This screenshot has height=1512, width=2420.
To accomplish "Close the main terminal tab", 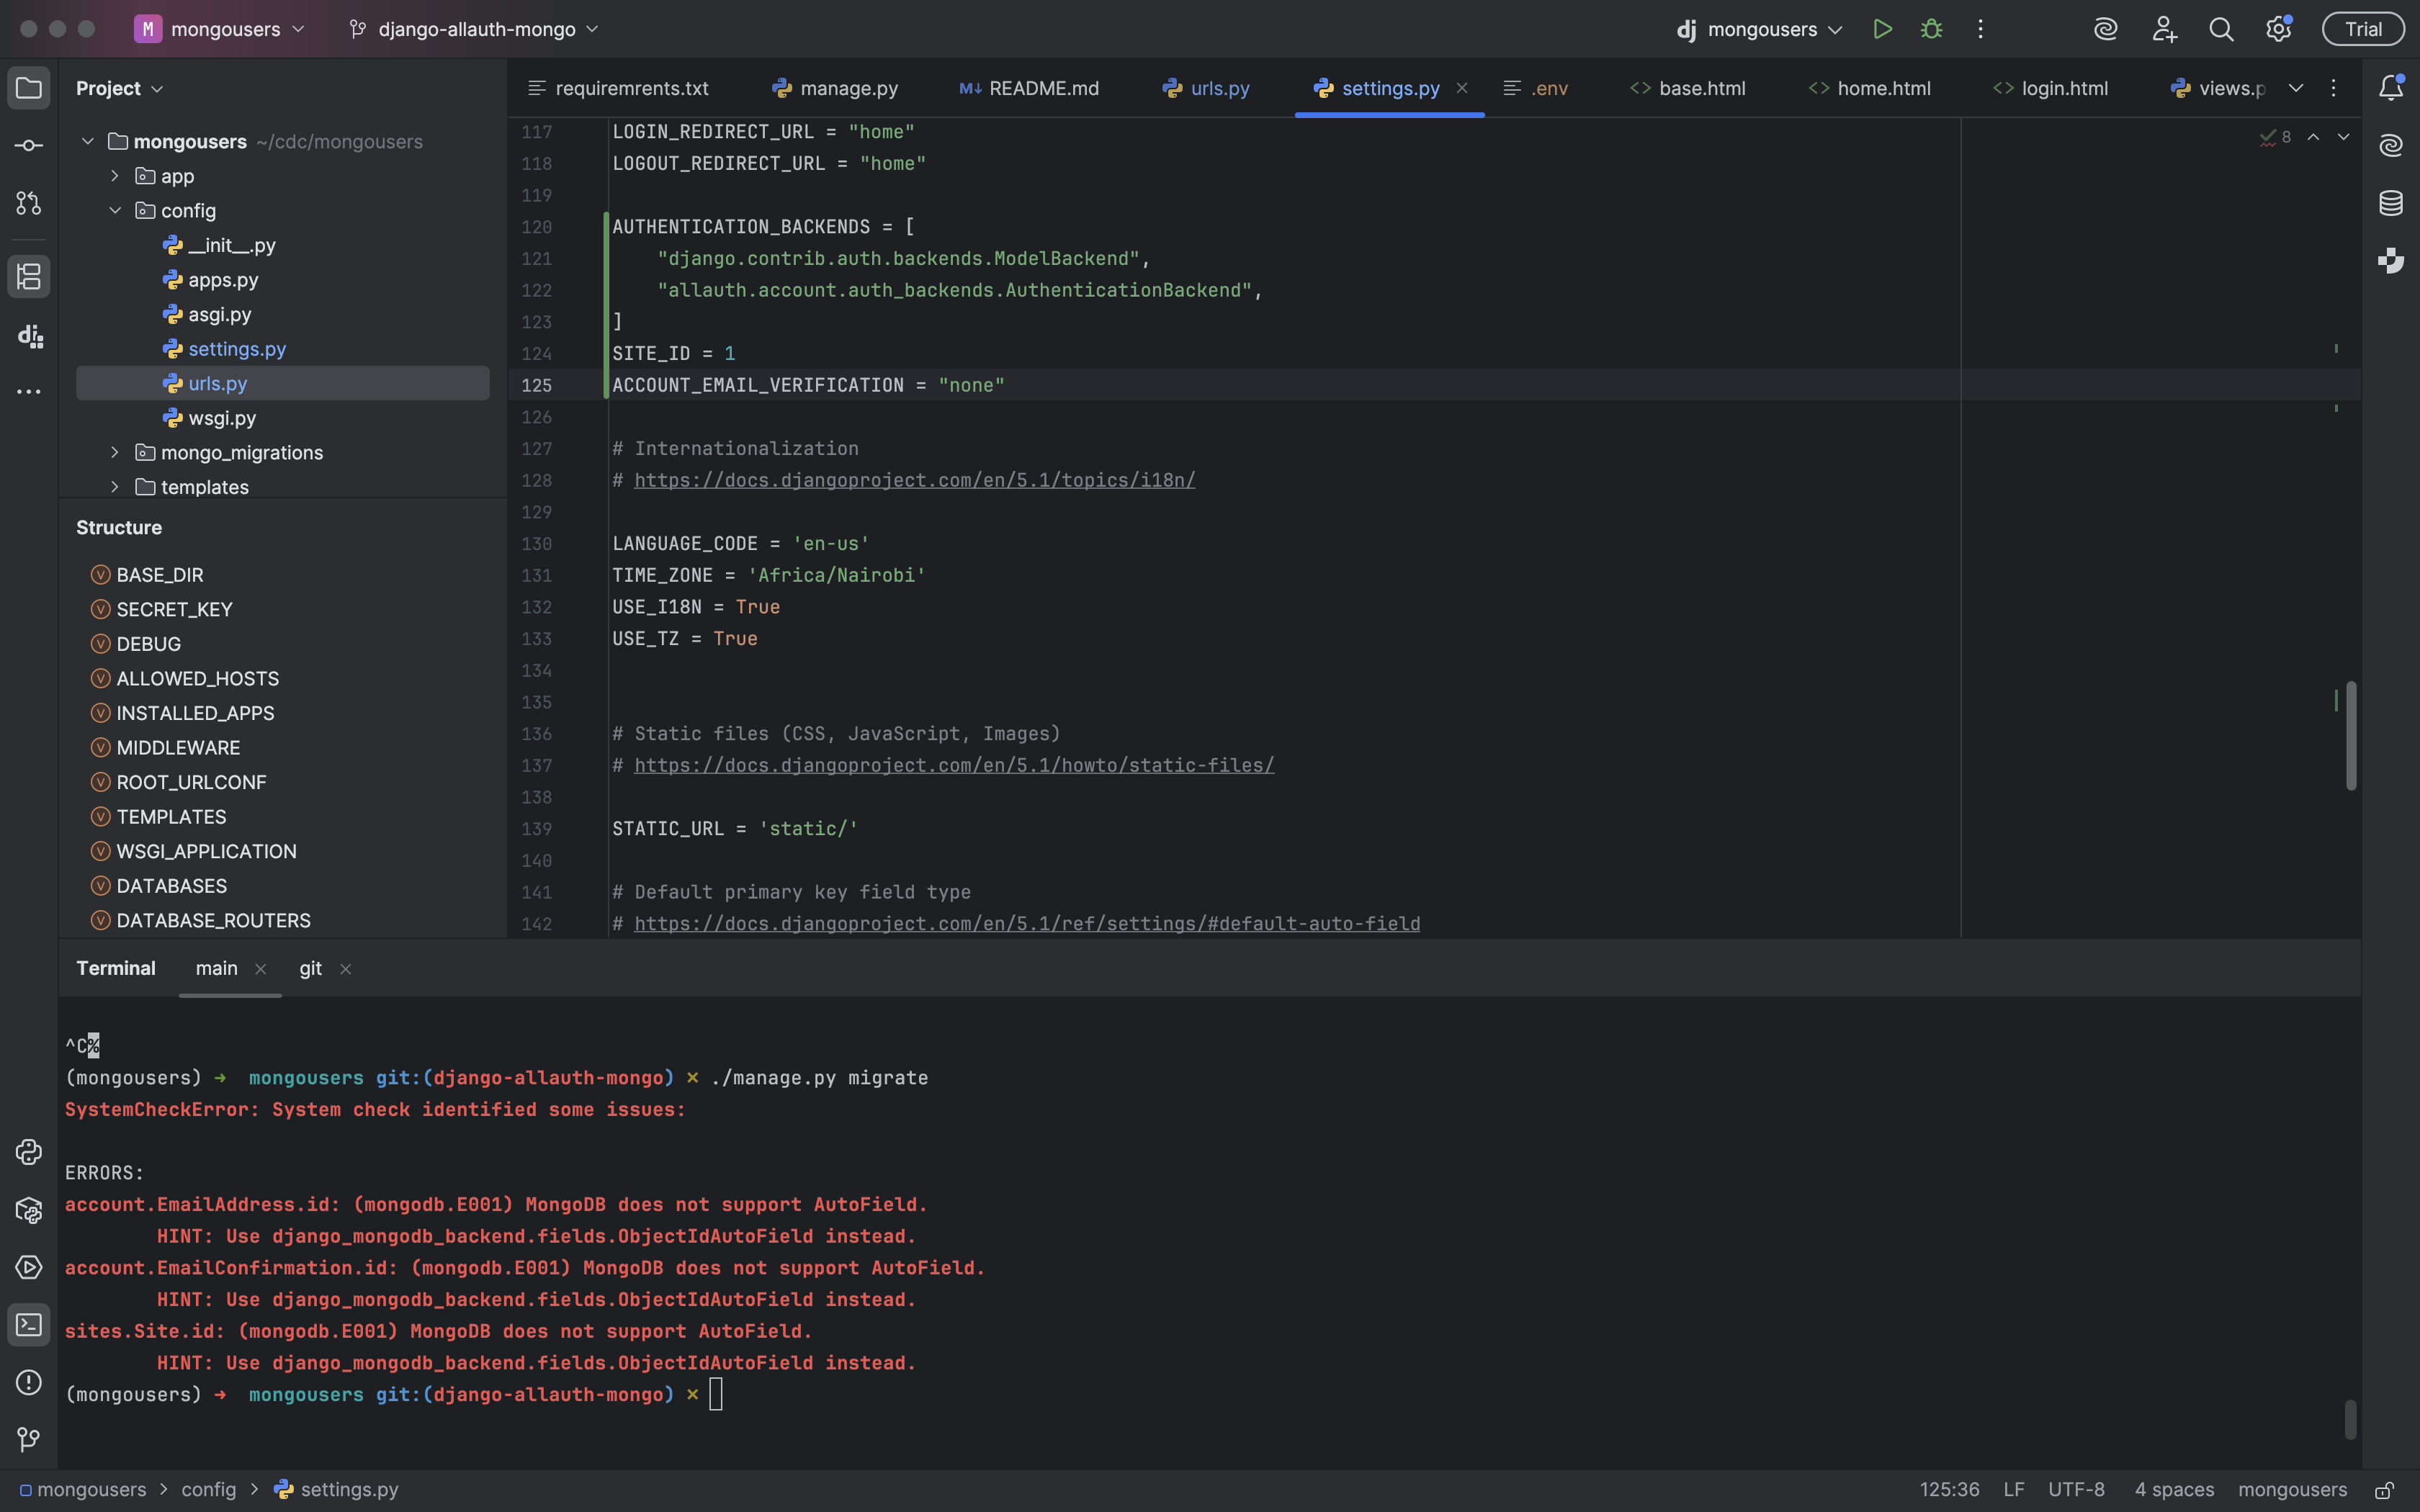I will [261, 969].
